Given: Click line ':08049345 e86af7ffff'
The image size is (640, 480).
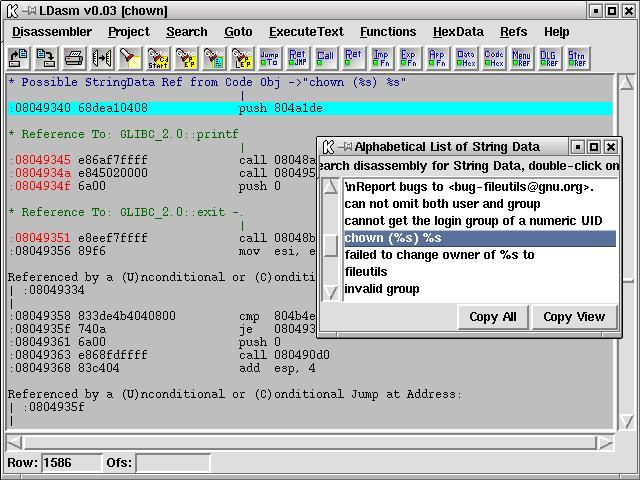Looking at the screenshot, I should (78, 160).
